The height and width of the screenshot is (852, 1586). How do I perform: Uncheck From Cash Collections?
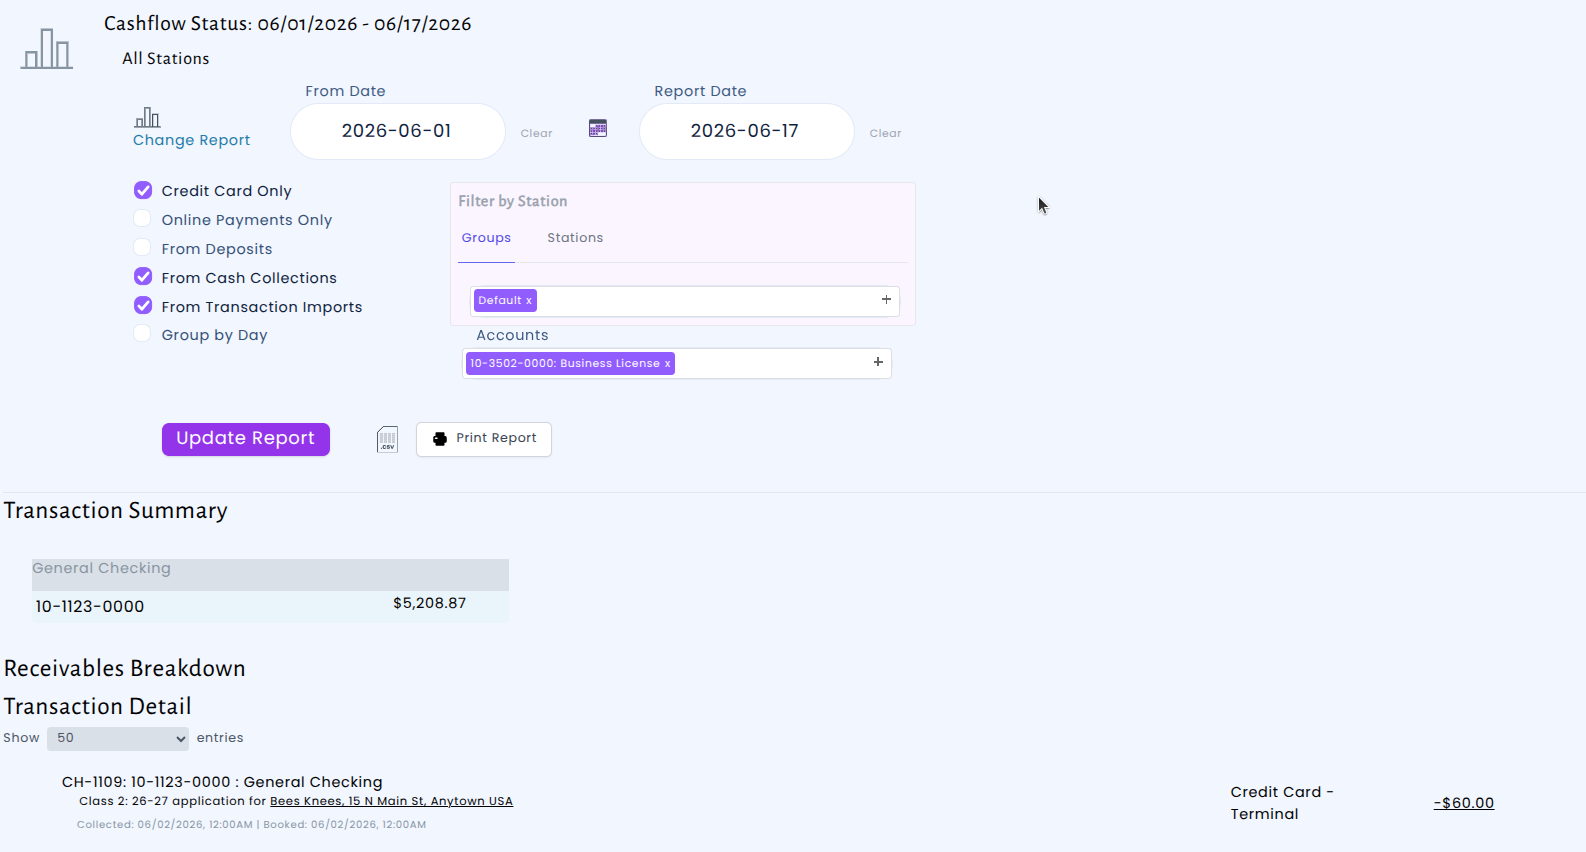pyautogui.click(x=143, y=277)
